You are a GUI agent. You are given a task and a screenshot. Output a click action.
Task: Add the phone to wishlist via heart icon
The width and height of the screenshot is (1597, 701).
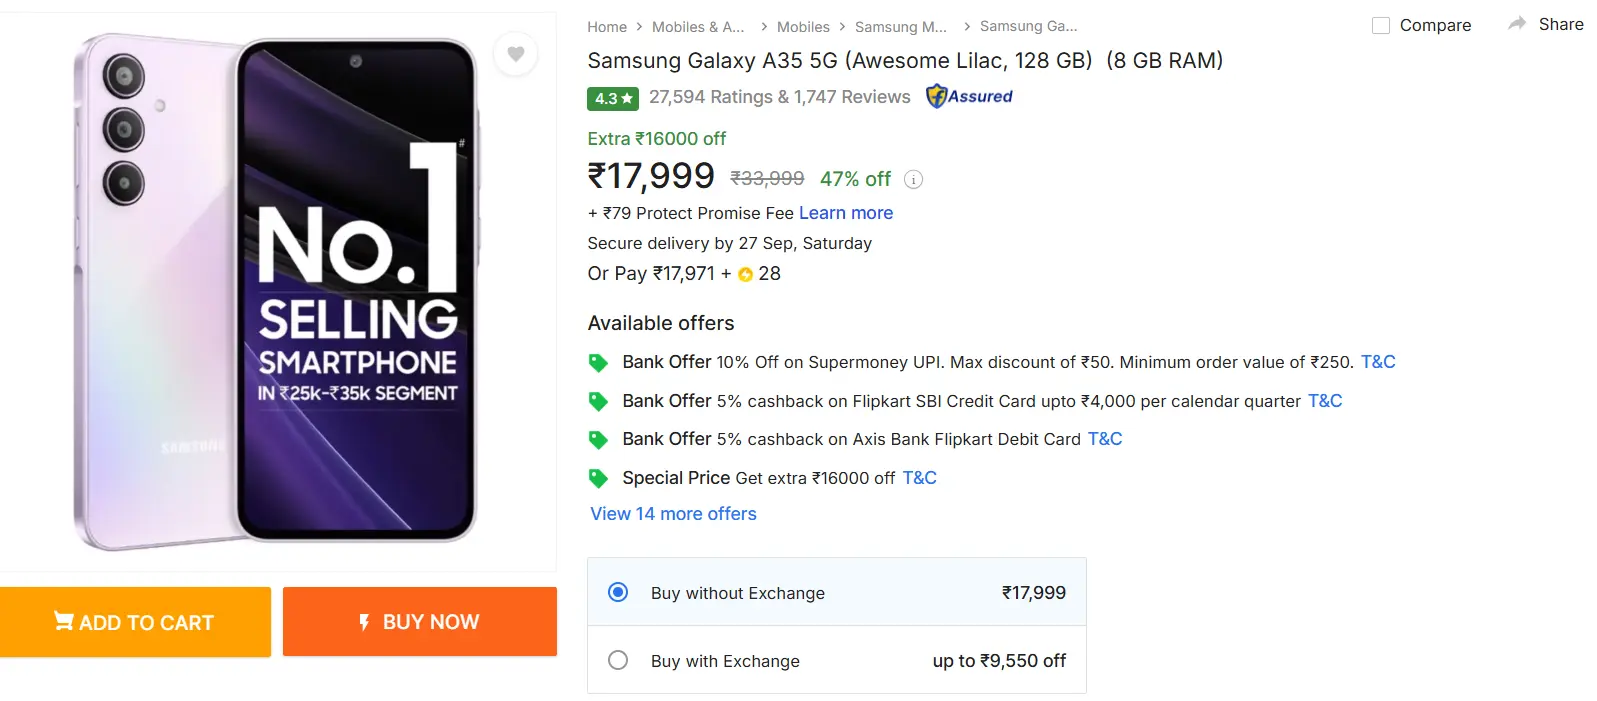pos(515,55)
